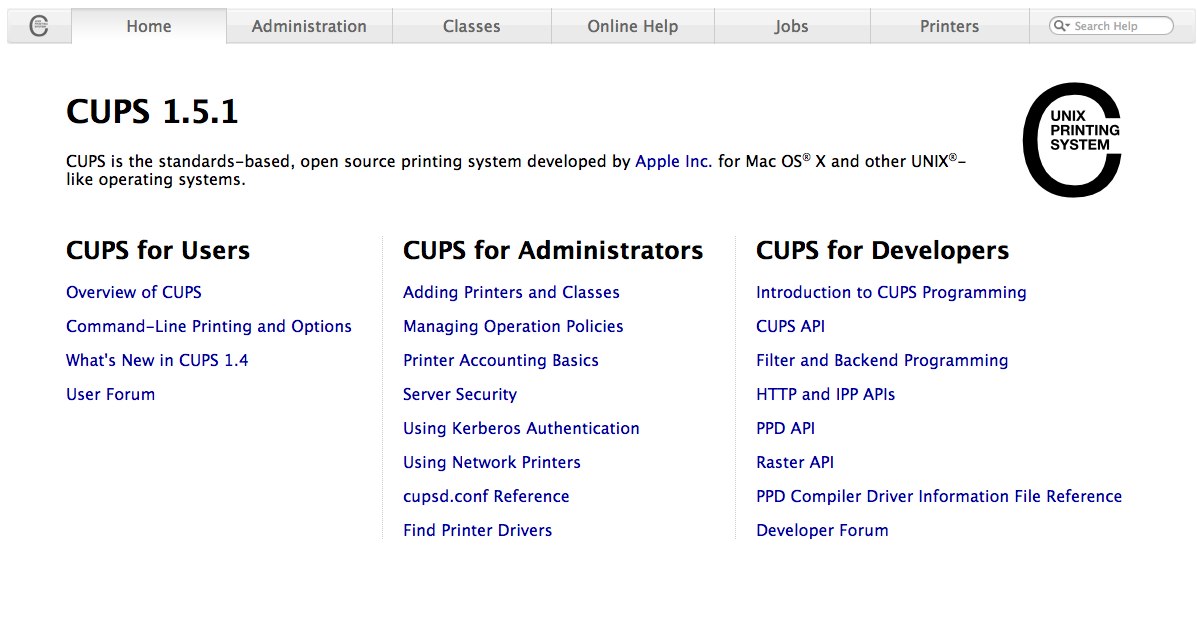
Task: Open the Online Help tab
Action: click(x=633, y=26)
